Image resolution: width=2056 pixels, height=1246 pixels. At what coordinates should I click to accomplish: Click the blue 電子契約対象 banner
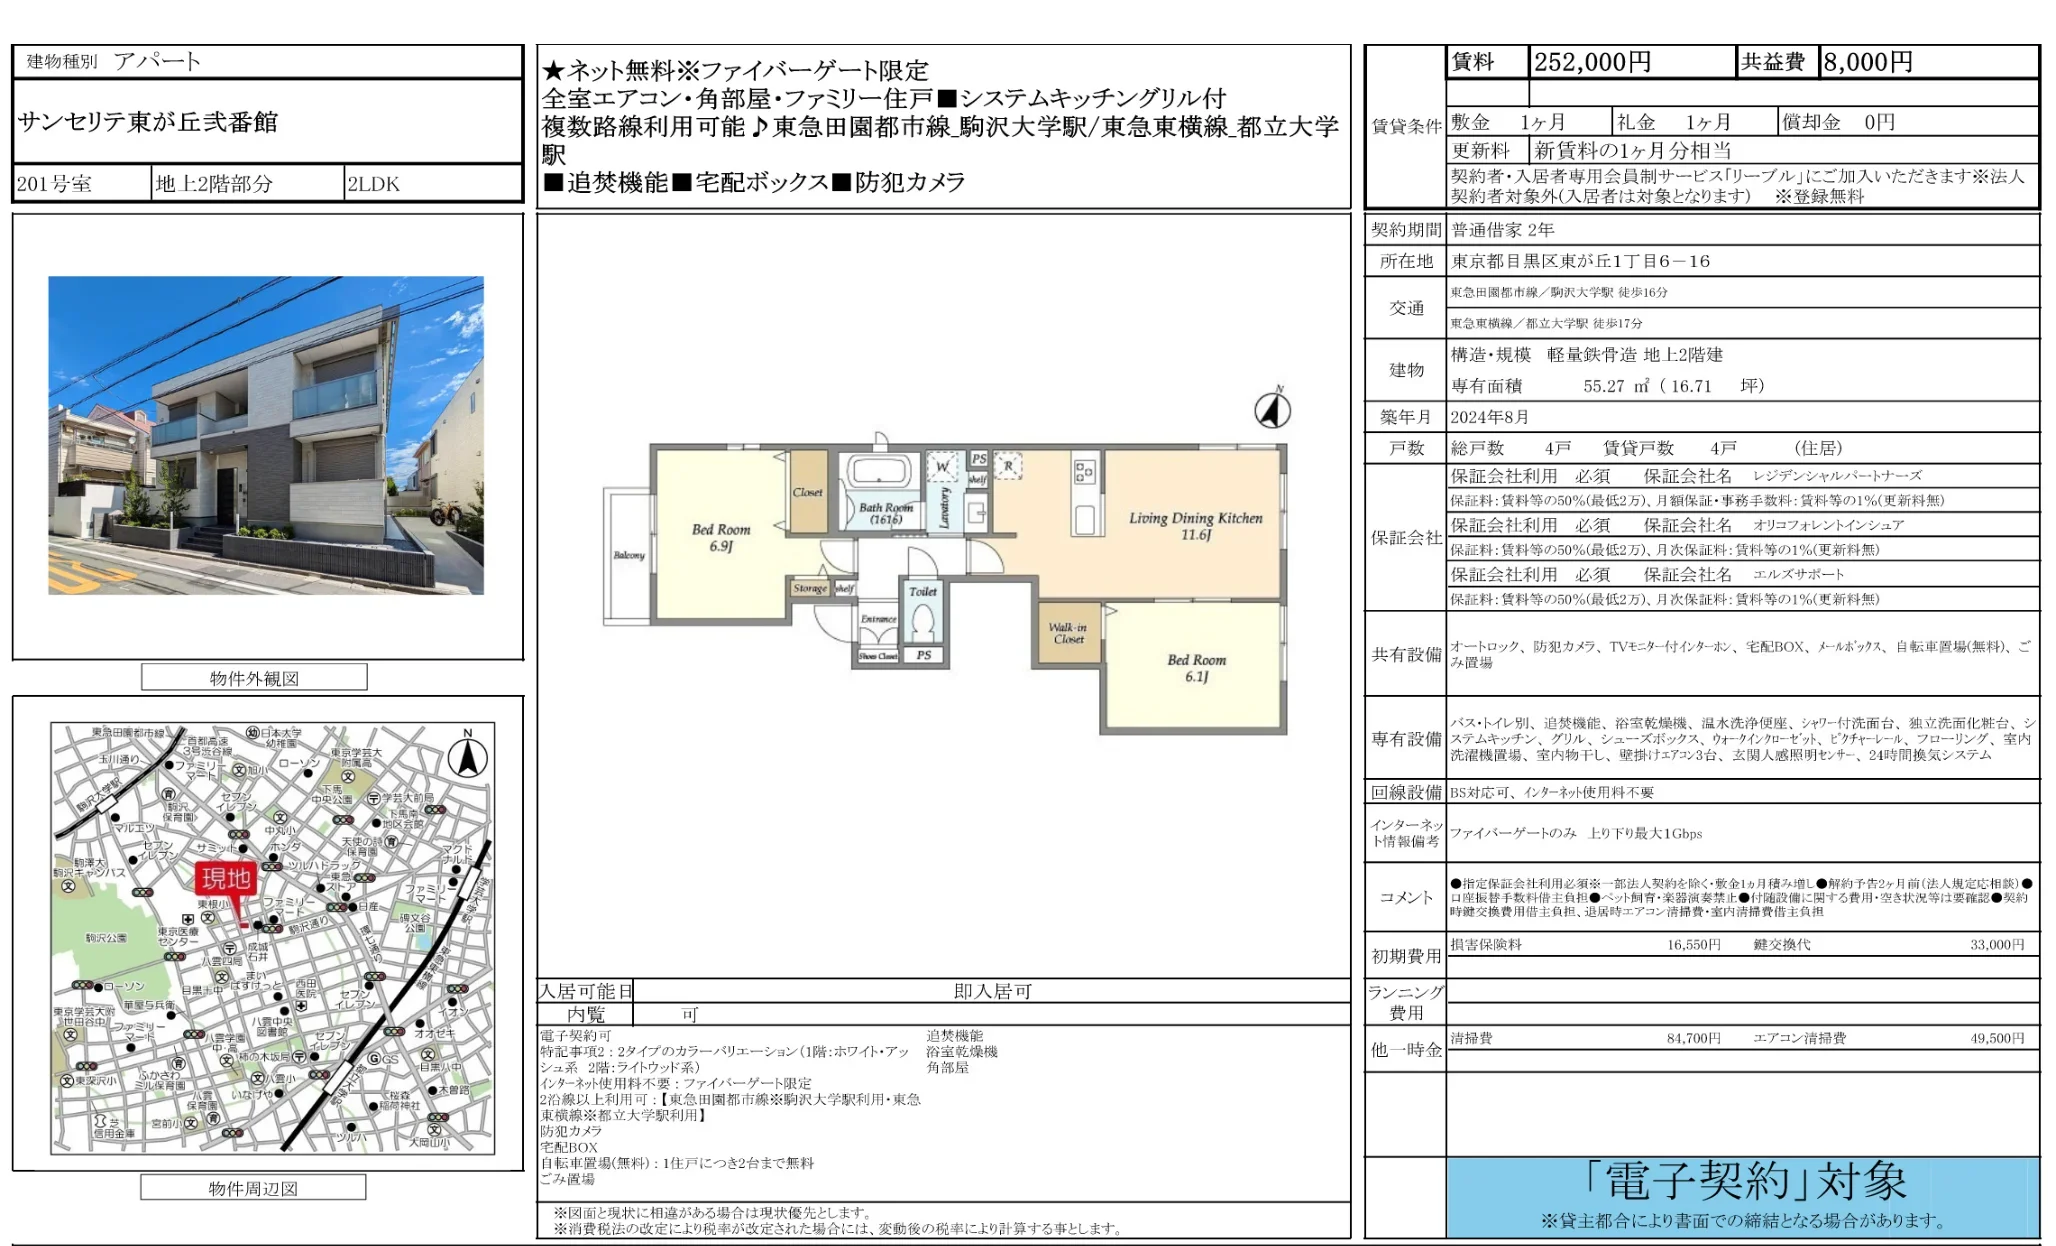[1742, 1196]
